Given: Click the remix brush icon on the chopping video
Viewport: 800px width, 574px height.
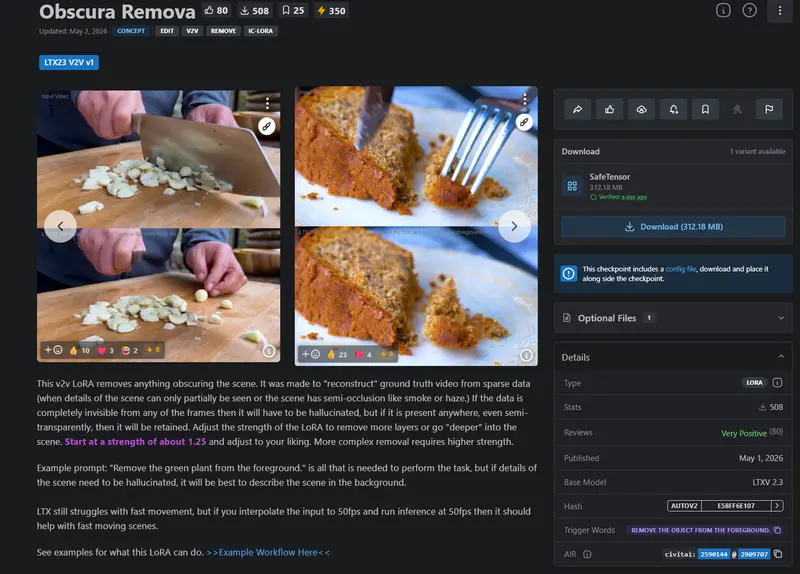Looking at the screenshot, I should [x=267, y=126].
